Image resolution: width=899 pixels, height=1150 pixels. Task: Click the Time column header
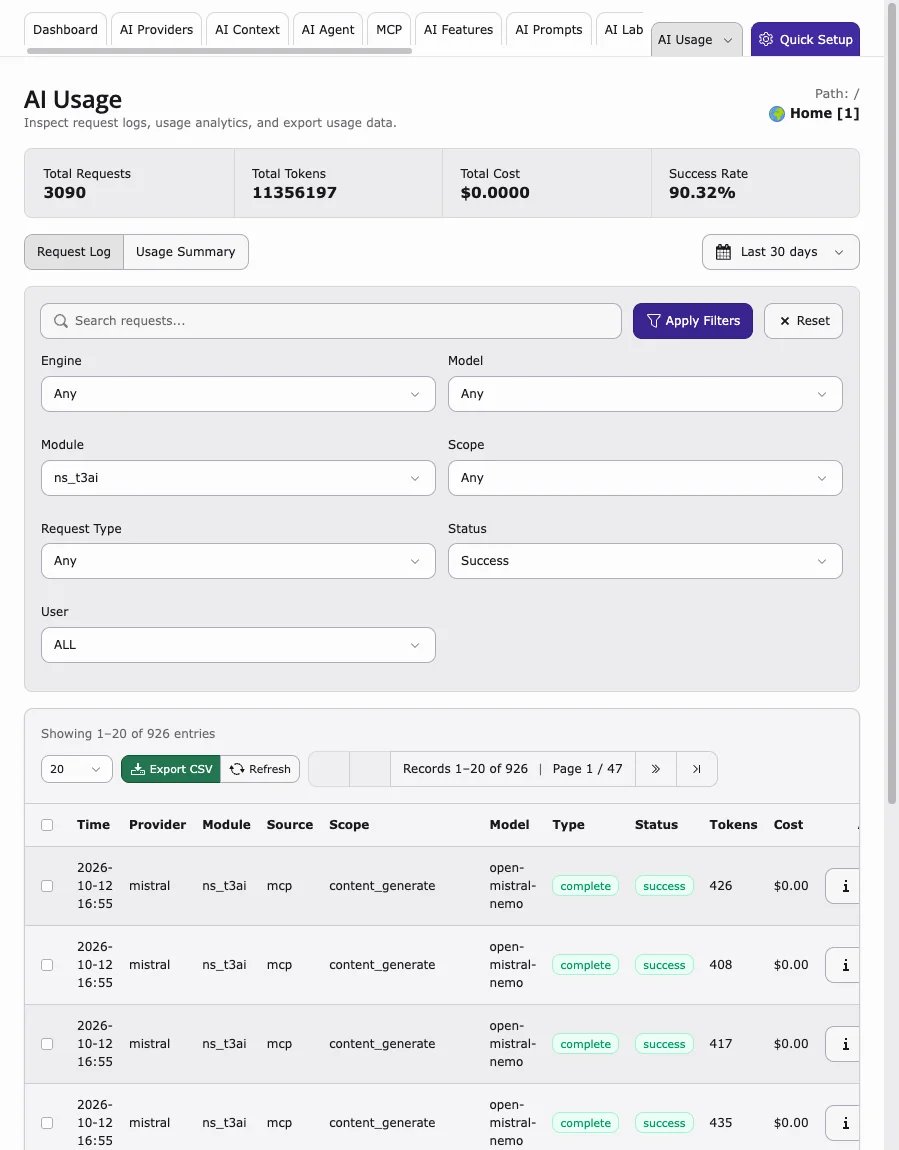(x=93, y=825)
